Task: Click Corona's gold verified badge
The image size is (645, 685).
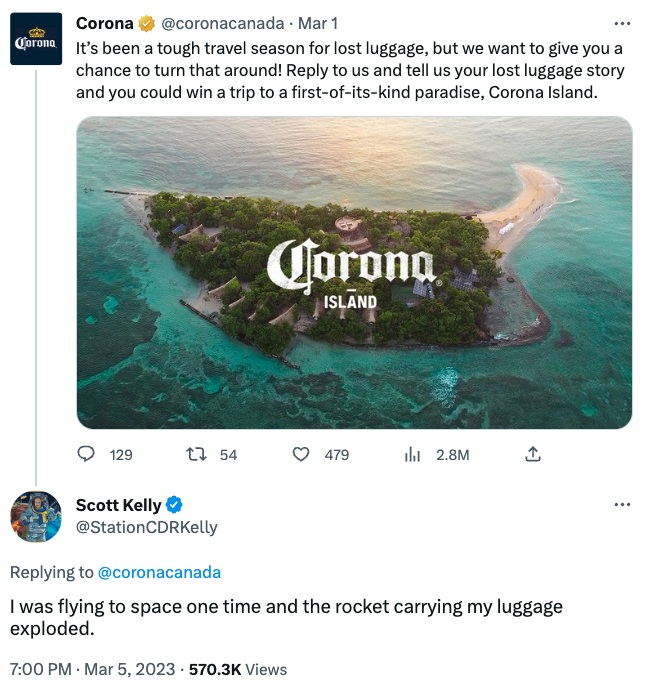Action: pyautogui.click(x=146, y=24)
